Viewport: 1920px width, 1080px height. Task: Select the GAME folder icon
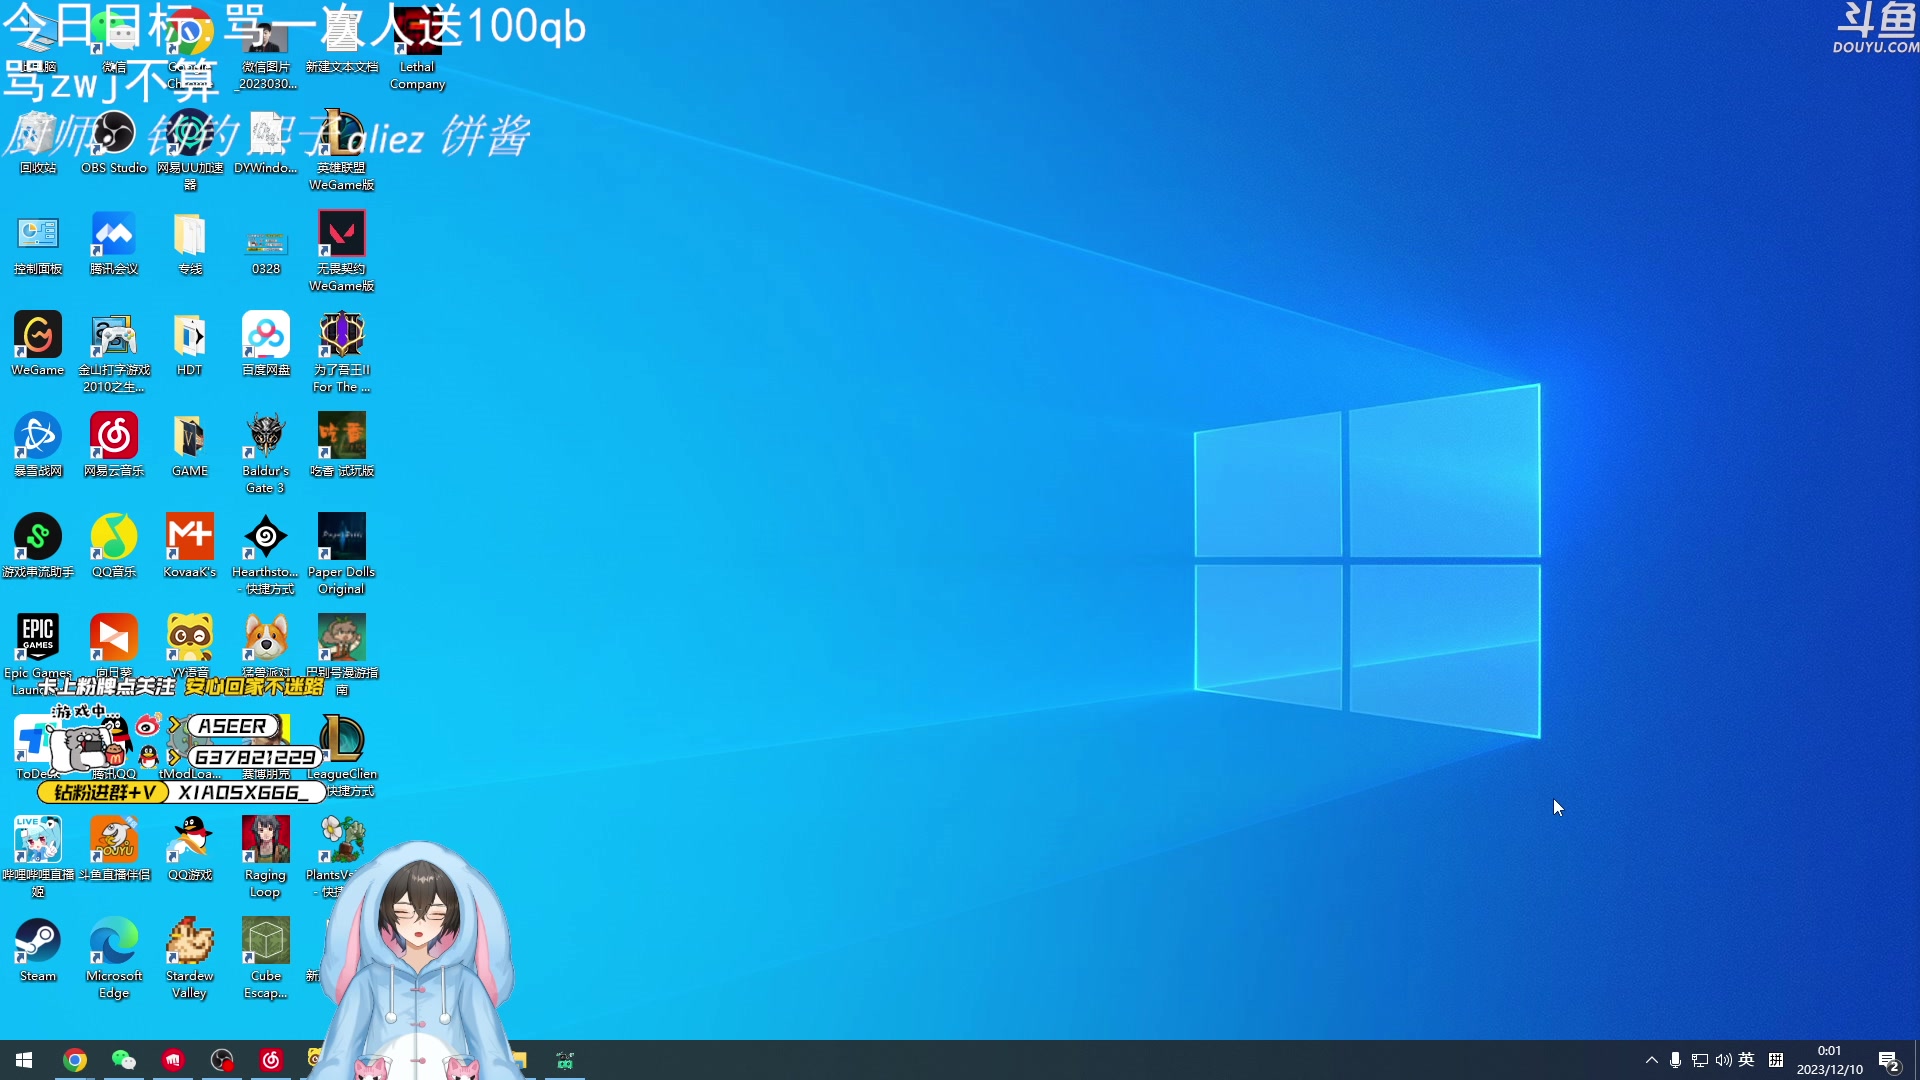tap(190, 446)
